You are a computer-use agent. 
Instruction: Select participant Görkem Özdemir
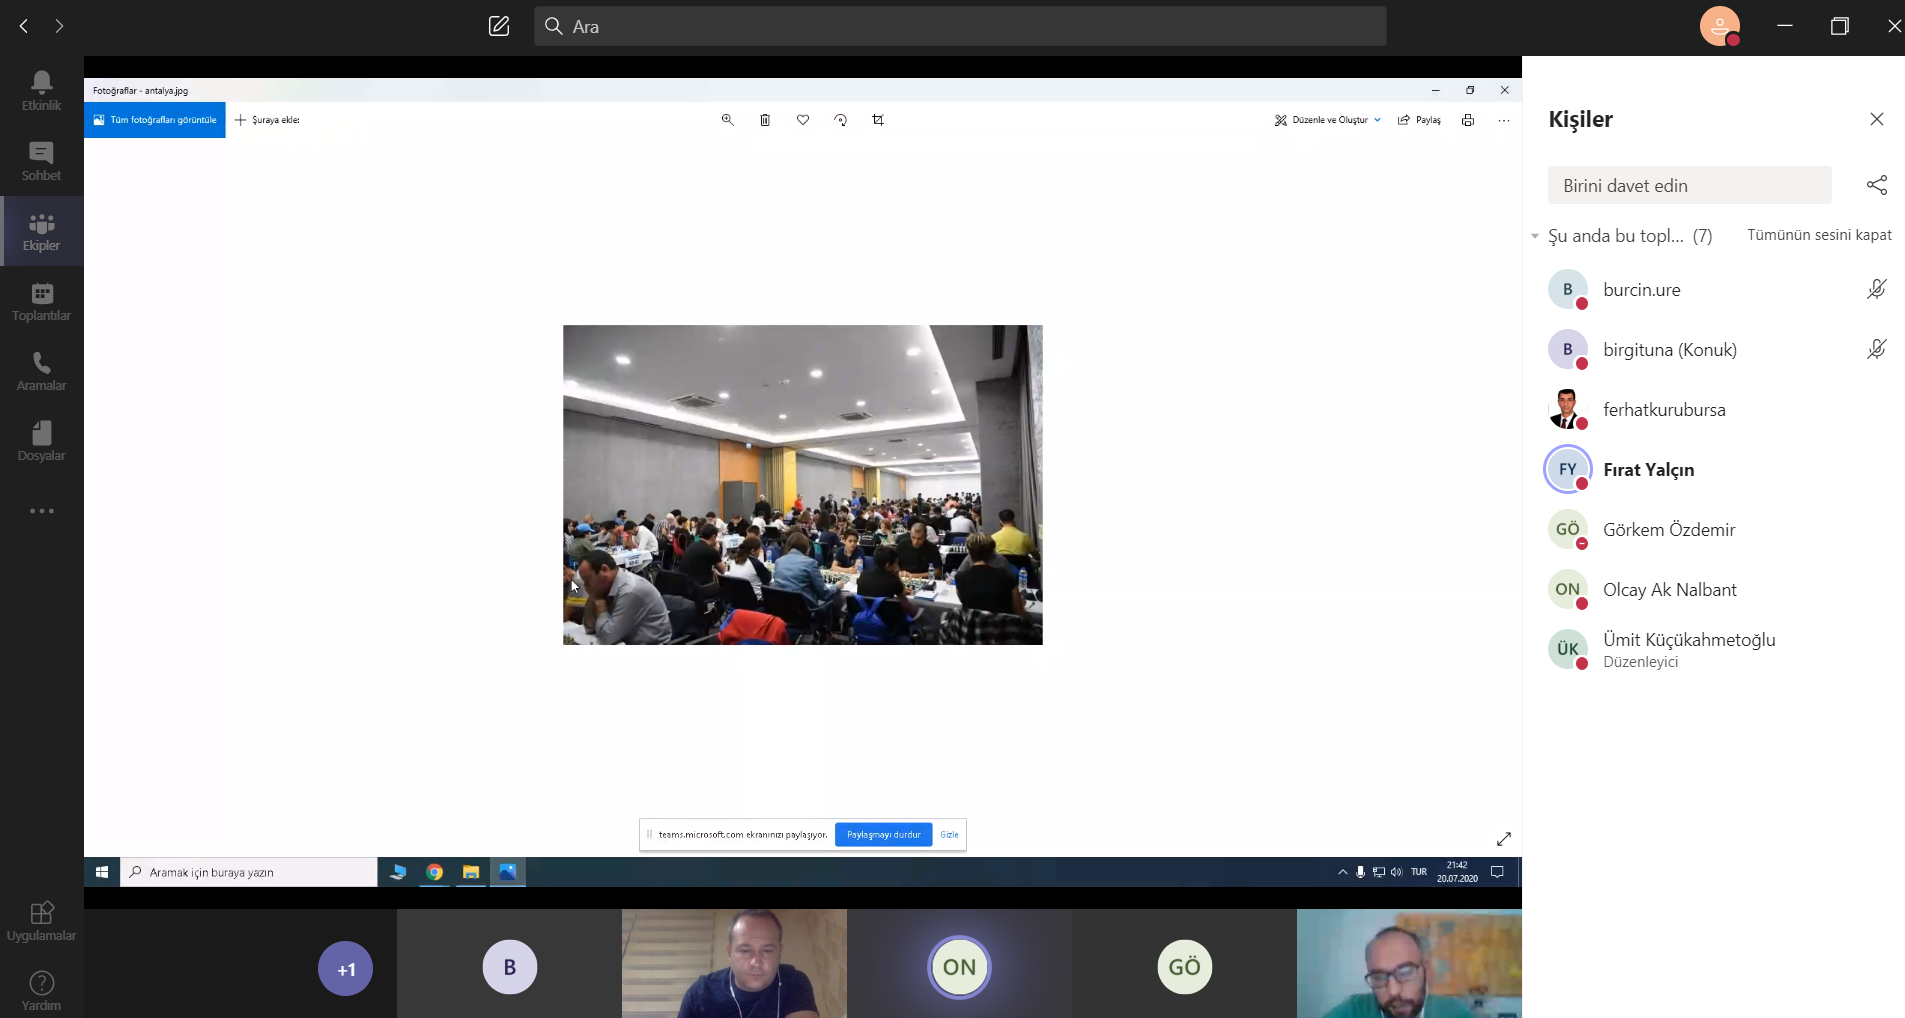point(1714,529)
